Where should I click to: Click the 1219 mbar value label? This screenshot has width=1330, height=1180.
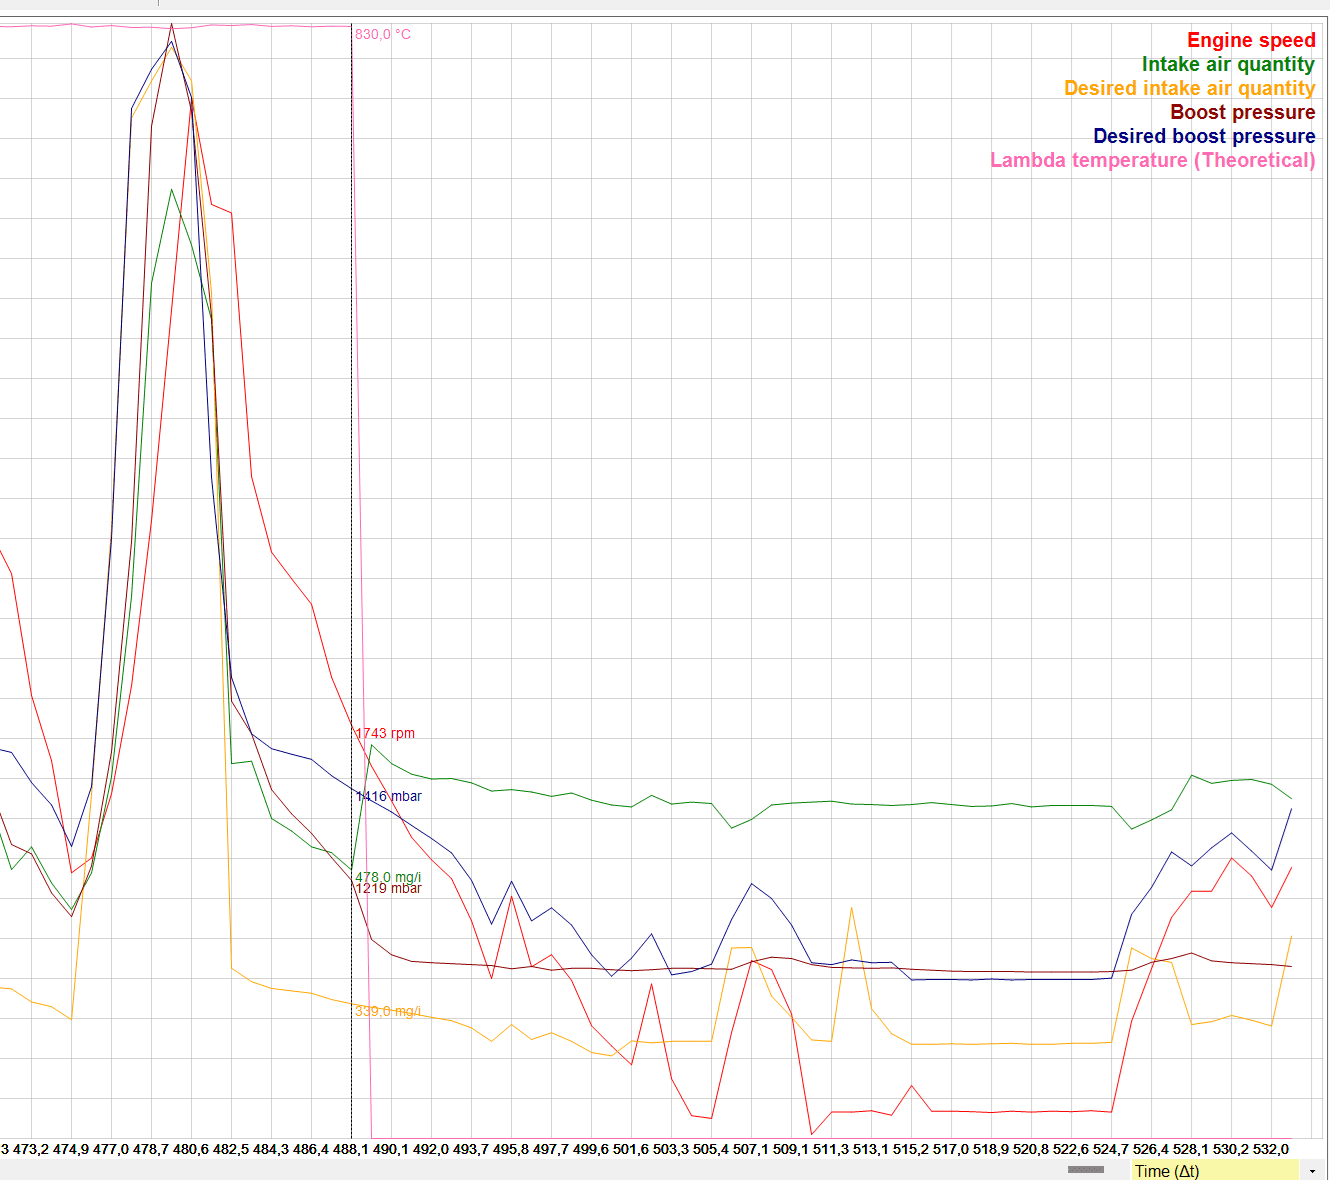(390, 889)
